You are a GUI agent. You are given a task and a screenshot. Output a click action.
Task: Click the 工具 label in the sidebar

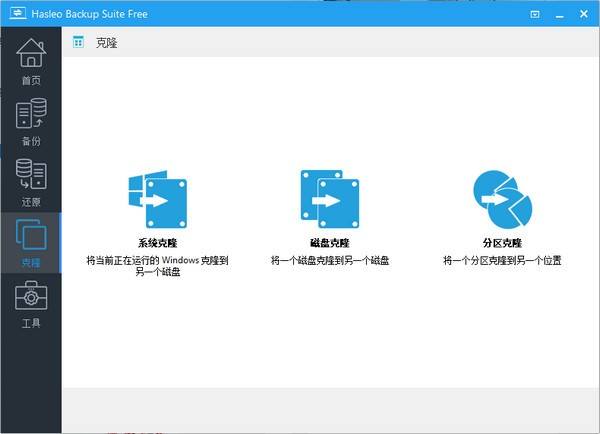[x=31, y=323]
